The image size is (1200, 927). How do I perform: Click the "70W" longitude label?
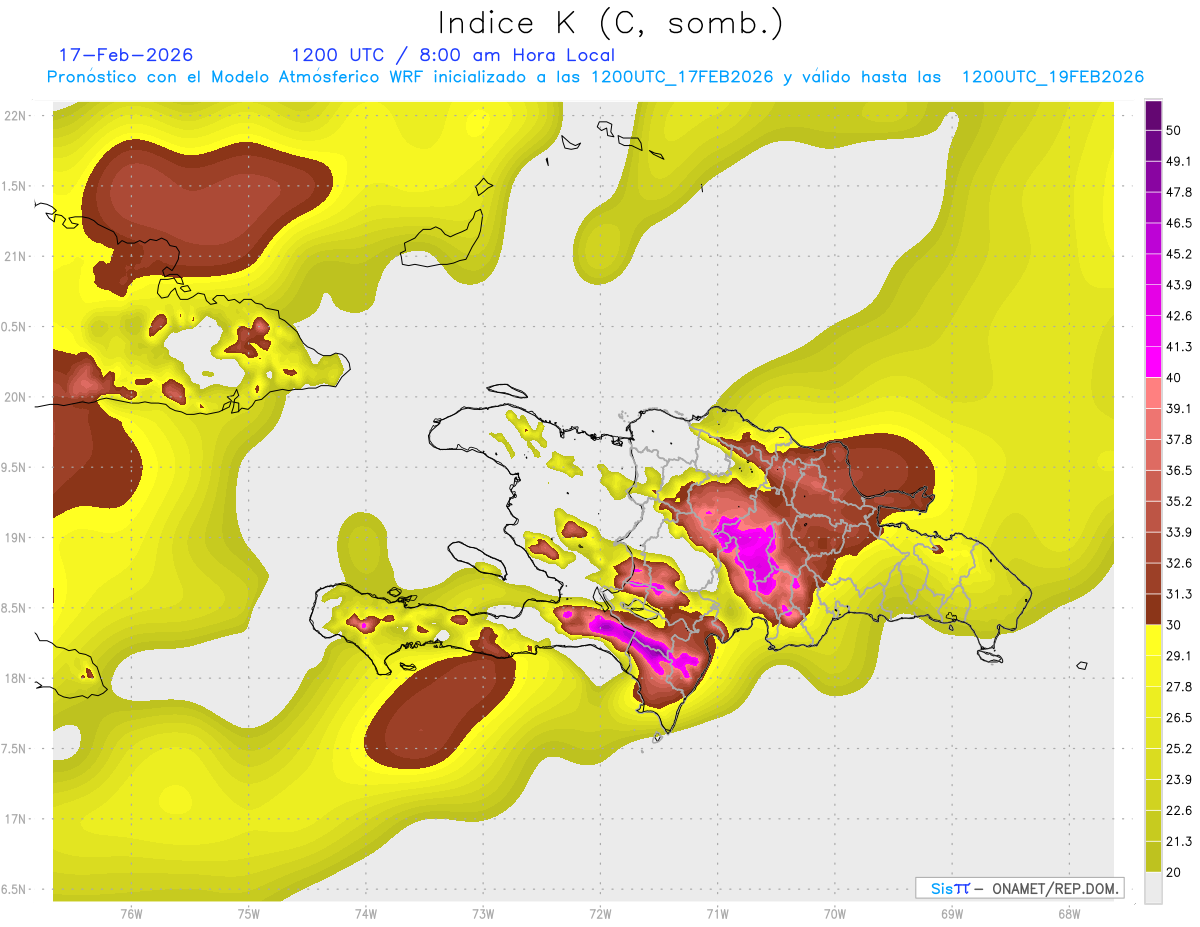[835, 914]
